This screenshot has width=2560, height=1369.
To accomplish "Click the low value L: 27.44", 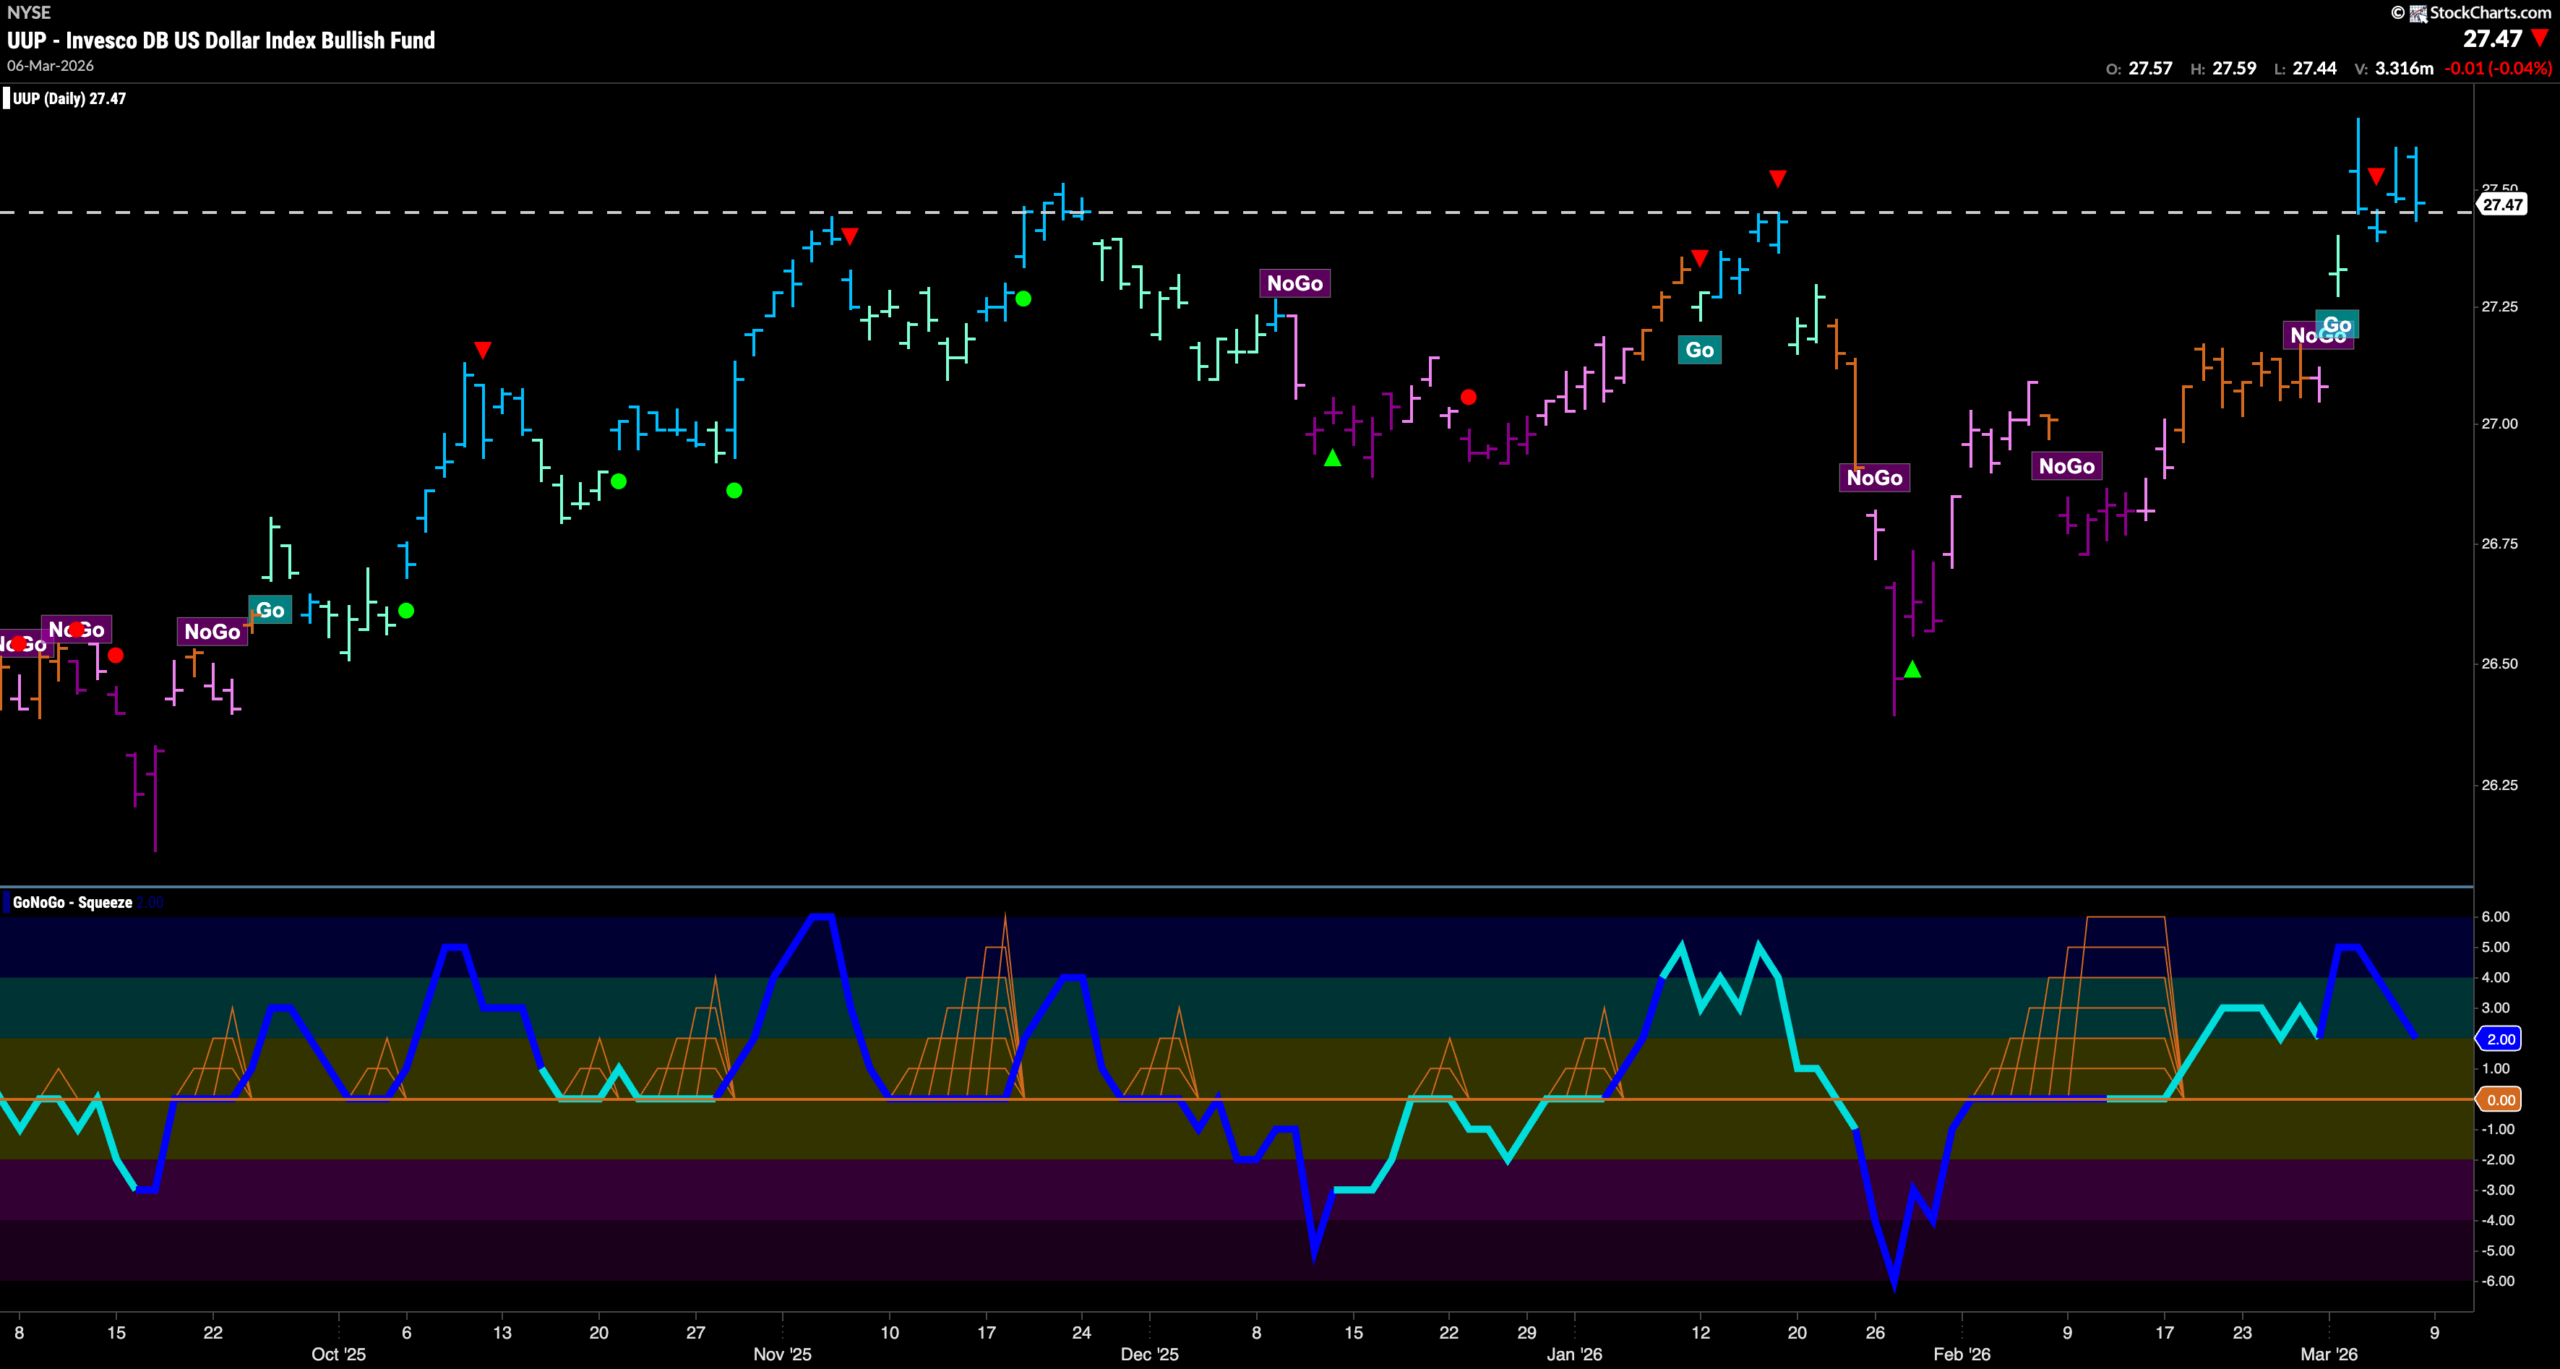I will tap(2305, 68).
